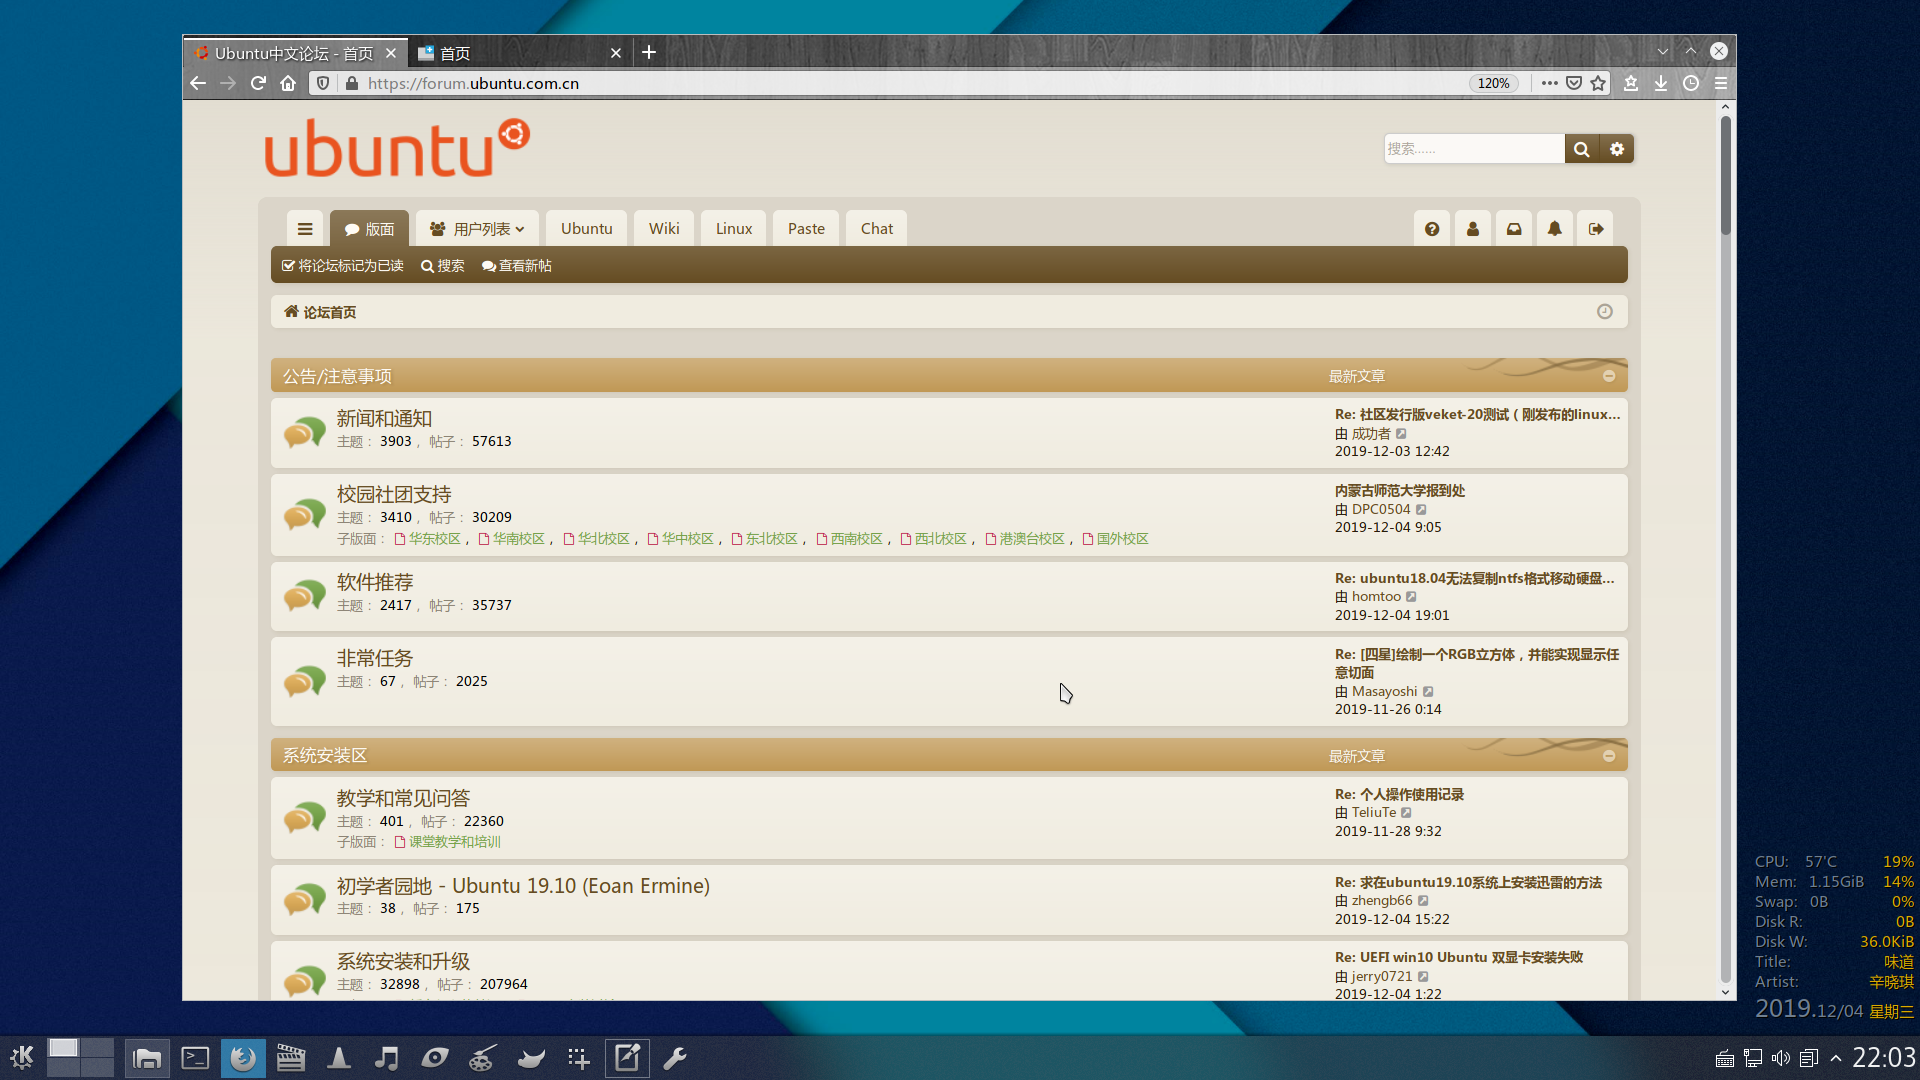Open advanced search gear icon

tap(1617, 149)
